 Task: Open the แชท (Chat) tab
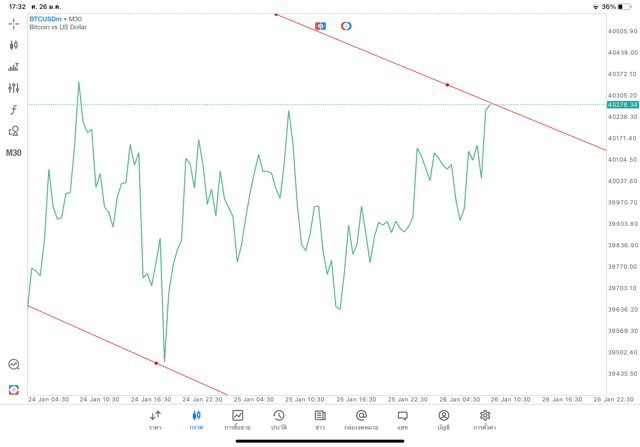point(402,419)
